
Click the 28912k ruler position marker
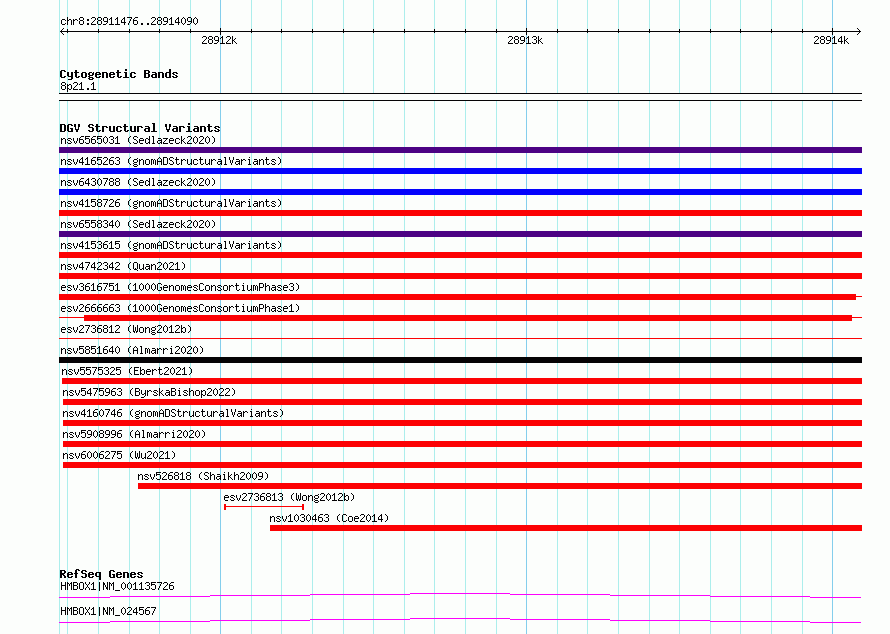coord(219,40)
